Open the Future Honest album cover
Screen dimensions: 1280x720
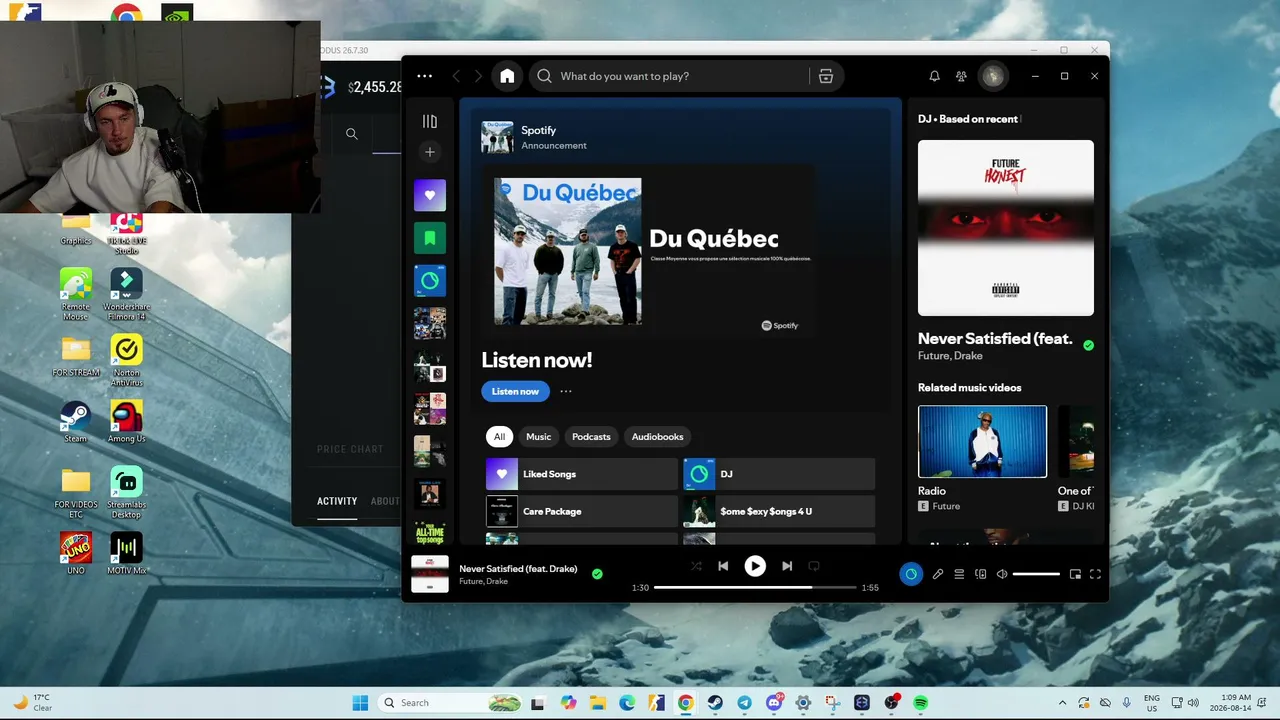(x=1006, y=228)
